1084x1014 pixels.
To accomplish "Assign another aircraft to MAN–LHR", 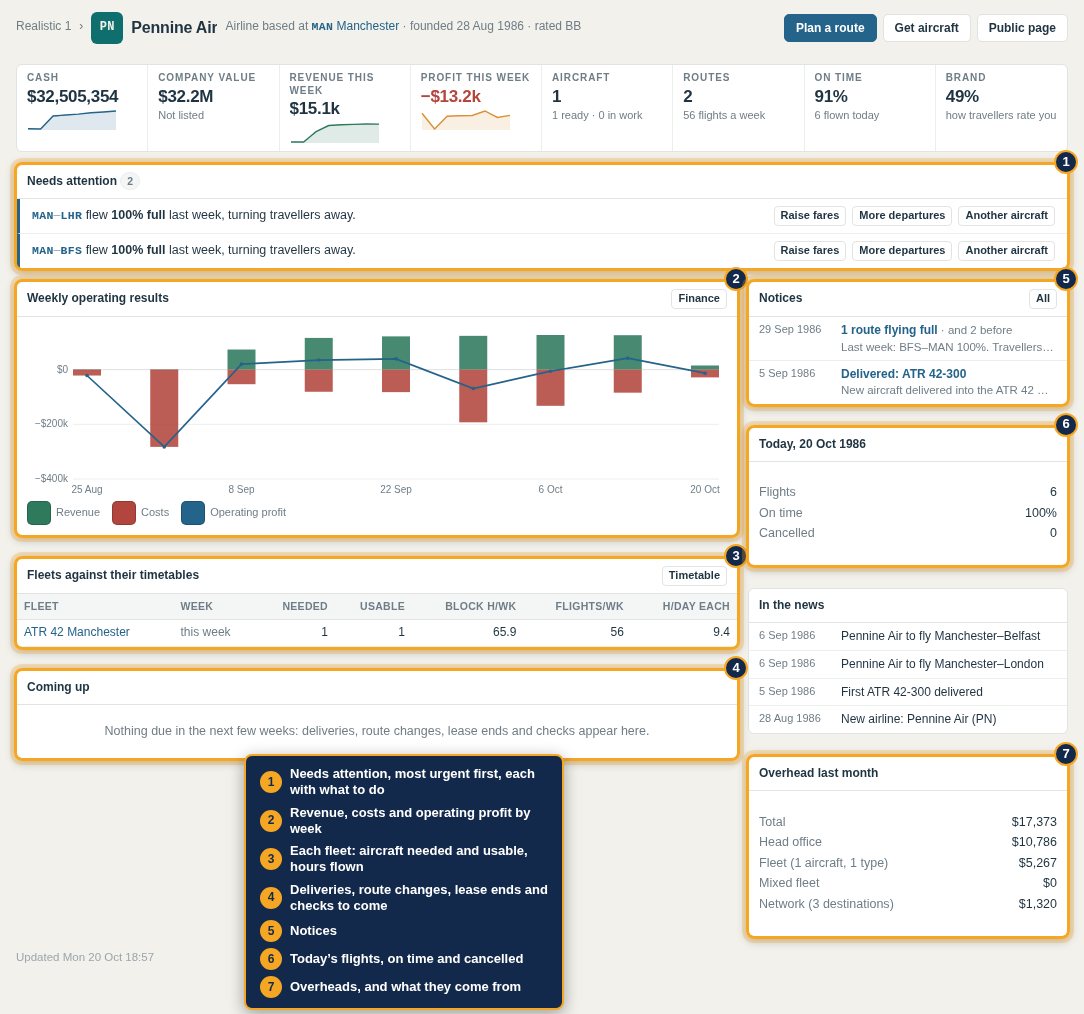I will 1006,216.
